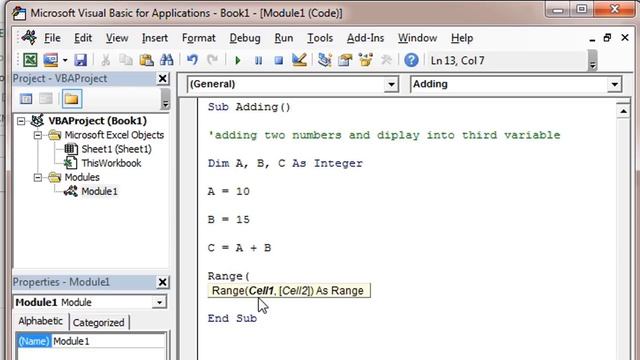
Task: Select the (Name) property row label
Action: tap(34, 341)
